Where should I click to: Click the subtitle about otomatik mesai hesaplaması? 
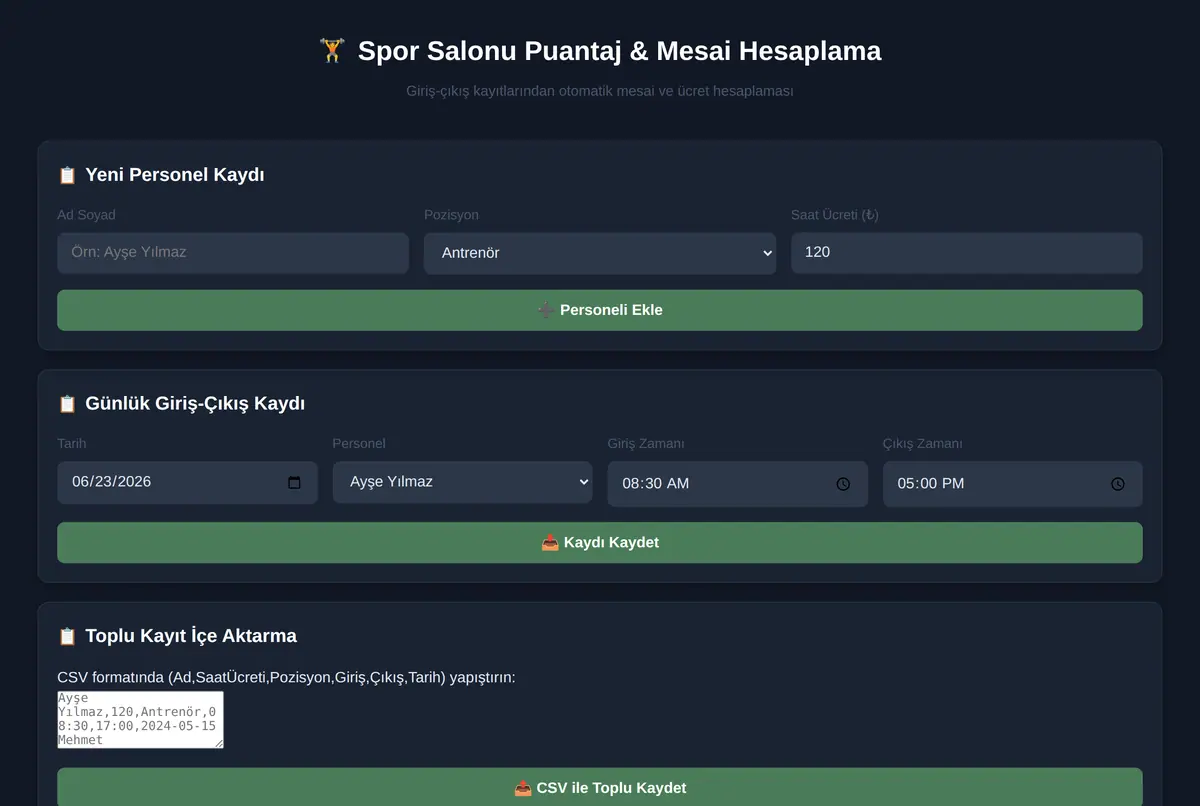(x=600, y=91)
